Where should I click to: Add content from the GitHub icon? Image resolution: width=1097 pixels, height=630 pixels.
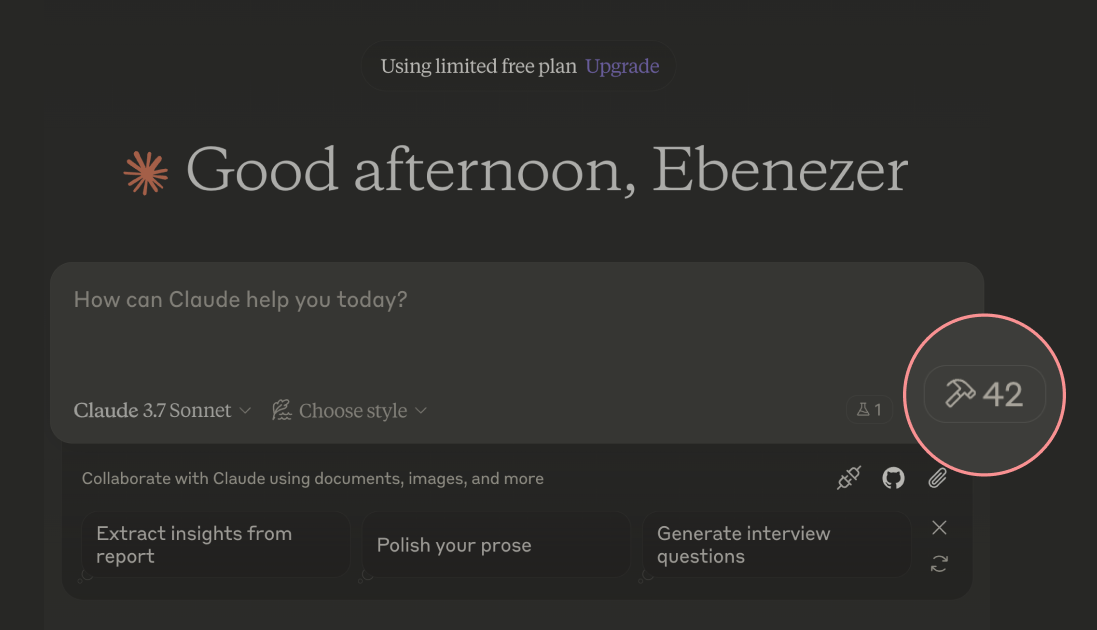point(893,478)
